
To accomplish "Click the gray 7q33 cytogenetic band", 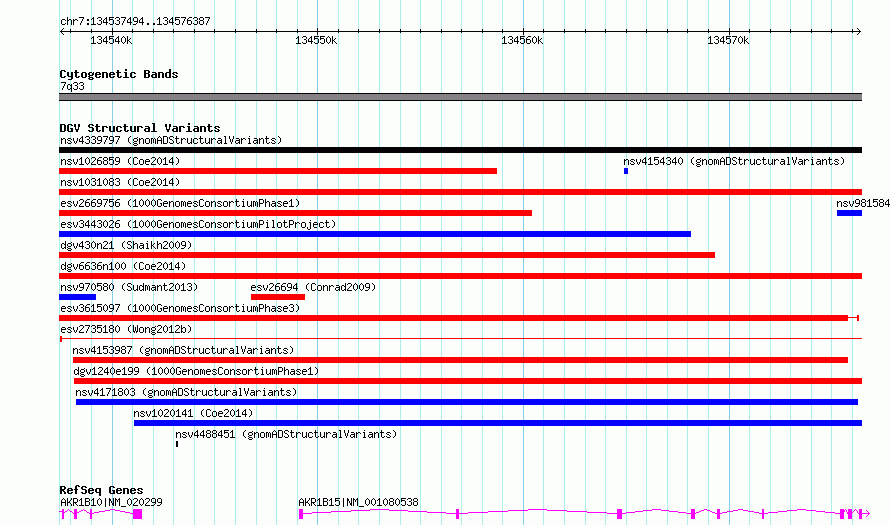I will 460,97.
